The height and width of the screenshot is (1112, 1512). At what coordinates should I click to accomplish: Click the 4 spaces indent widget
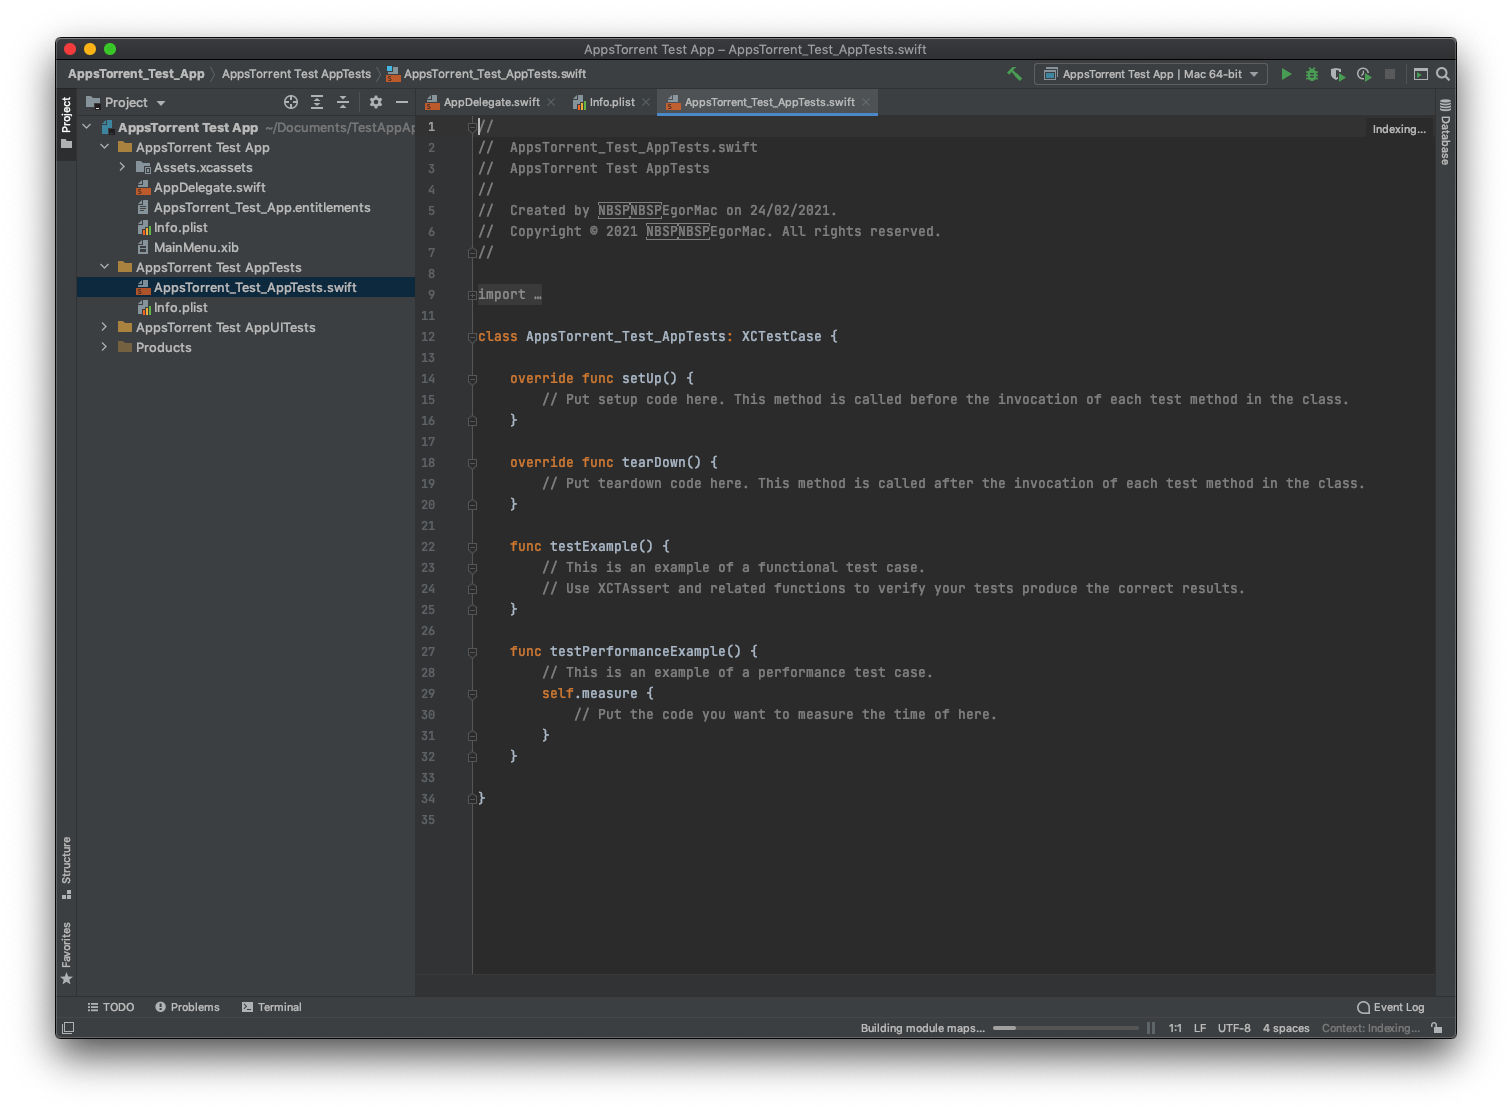click(1286, 1028)
